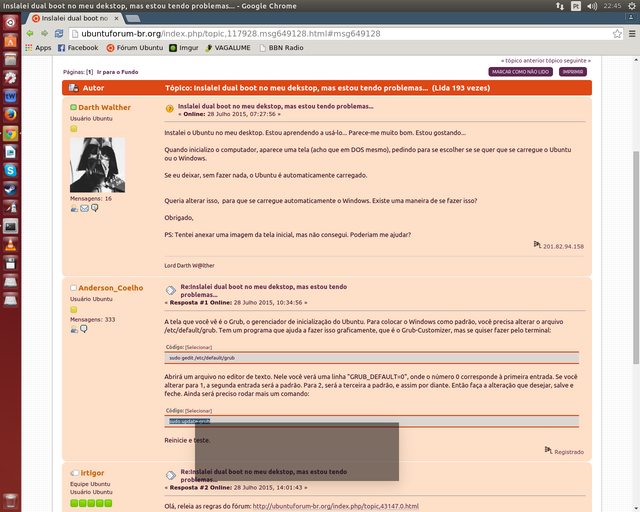Screen dimensions: 640x512
Task: Click Registrado link in Anderson's post
Action: 569,452
